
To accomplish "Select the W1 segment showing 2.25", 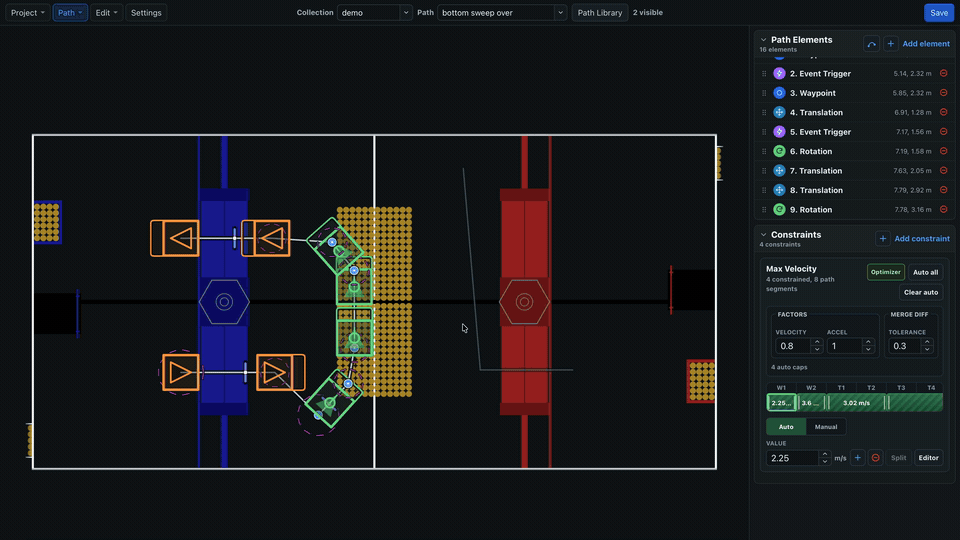I will 781,403.
